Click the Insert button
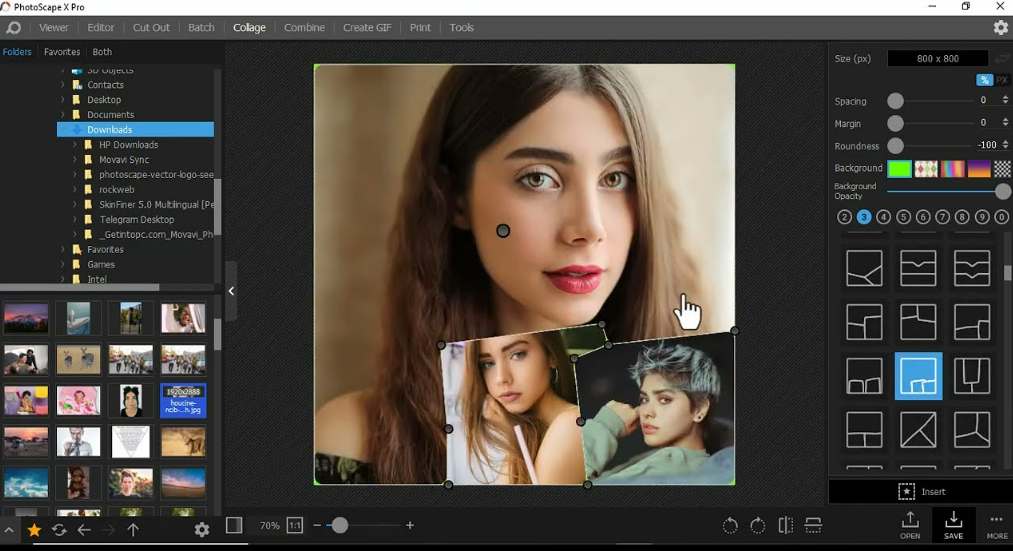This screenshot has height=551, width=1013. [921, 492]
